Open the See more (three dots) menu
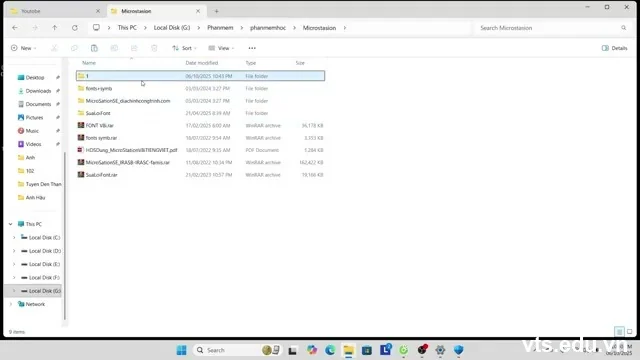Image resolution: width=640 pixels, height=360 pixels. [x=252, y=48]
